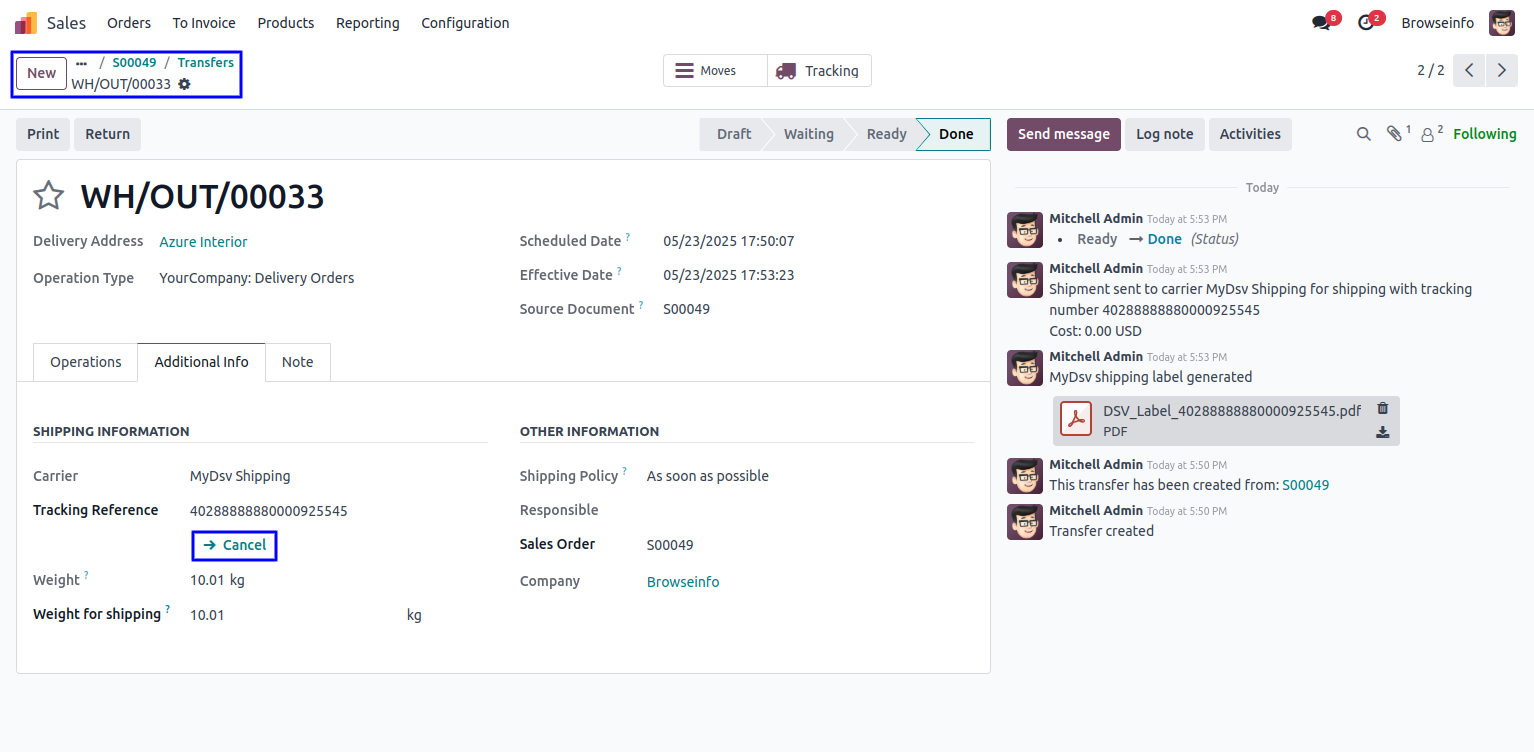Download the DSV label PDF file
Viewport: 1534px width, 752px height.
pyautogui.click(x=1383, y=432)
